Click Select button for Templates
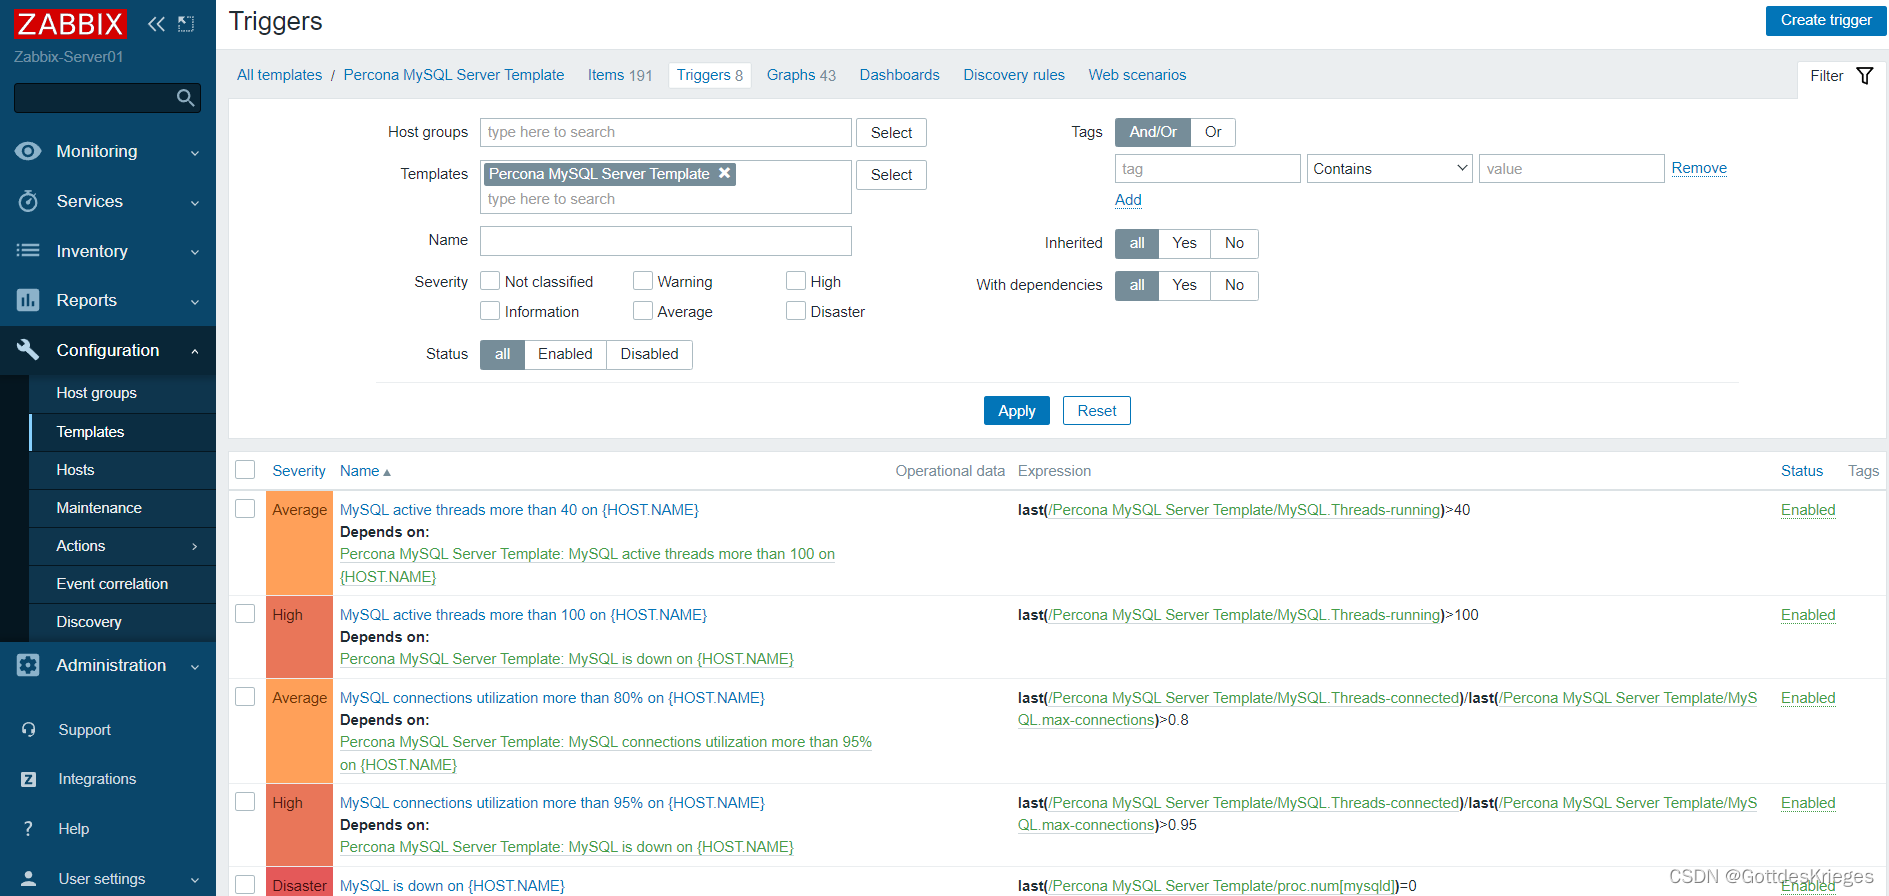1889x896 pixels. coord(891,175)
